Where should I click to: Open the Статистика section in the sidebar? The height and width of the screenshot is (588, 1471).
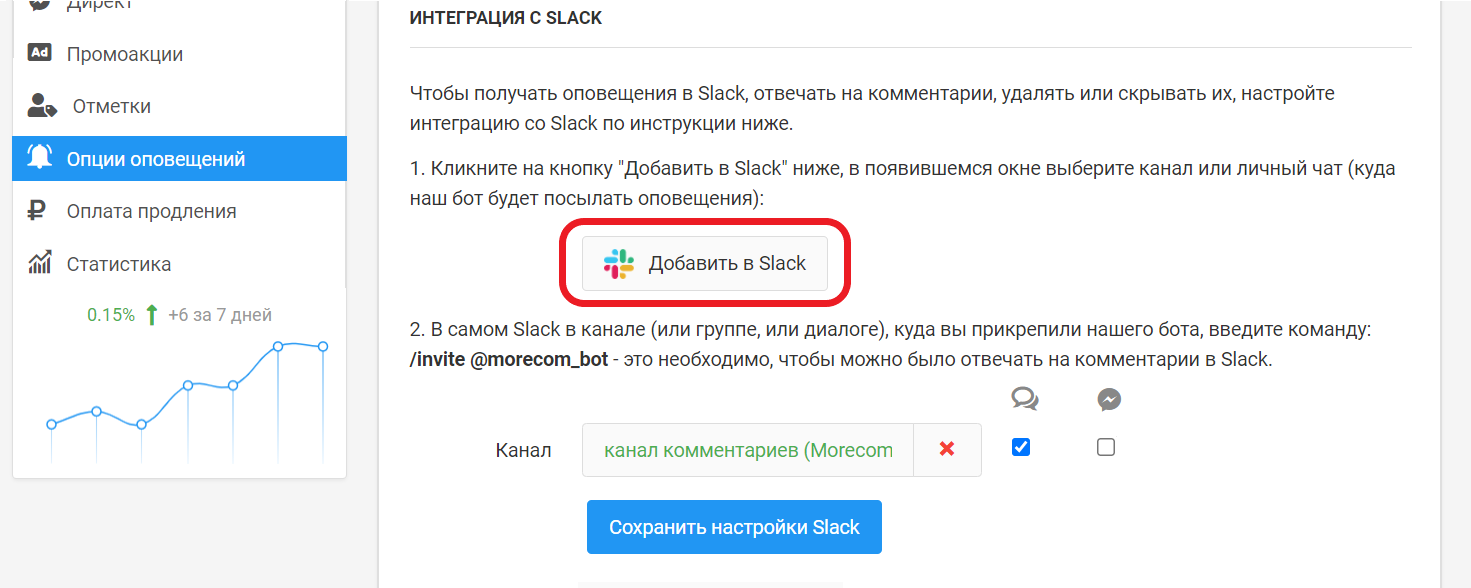click(120, 263)
